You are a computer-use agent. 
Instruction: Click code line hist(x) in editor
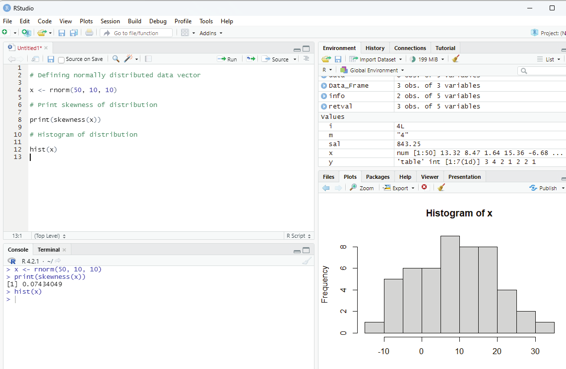click(43, 149)
